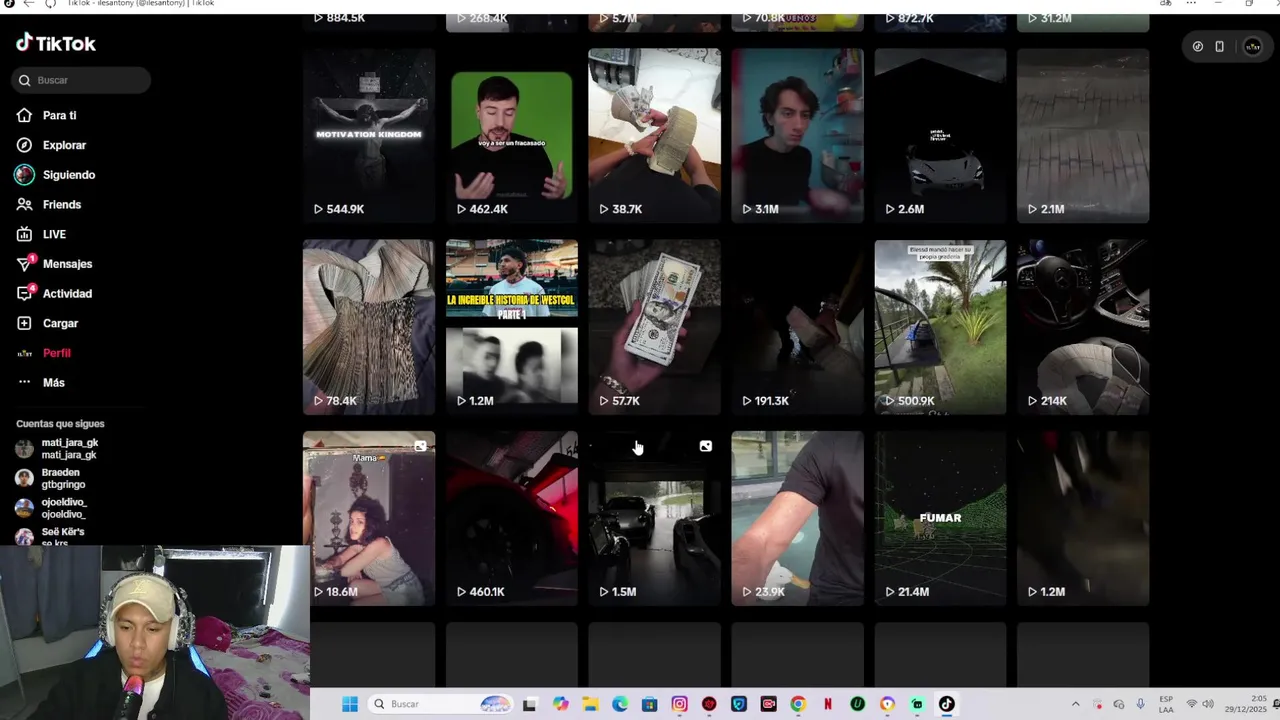The width and height of the screenshot is (1280, 720).
Task: Click the coin icon at top right
Action: pos(1198,46)
